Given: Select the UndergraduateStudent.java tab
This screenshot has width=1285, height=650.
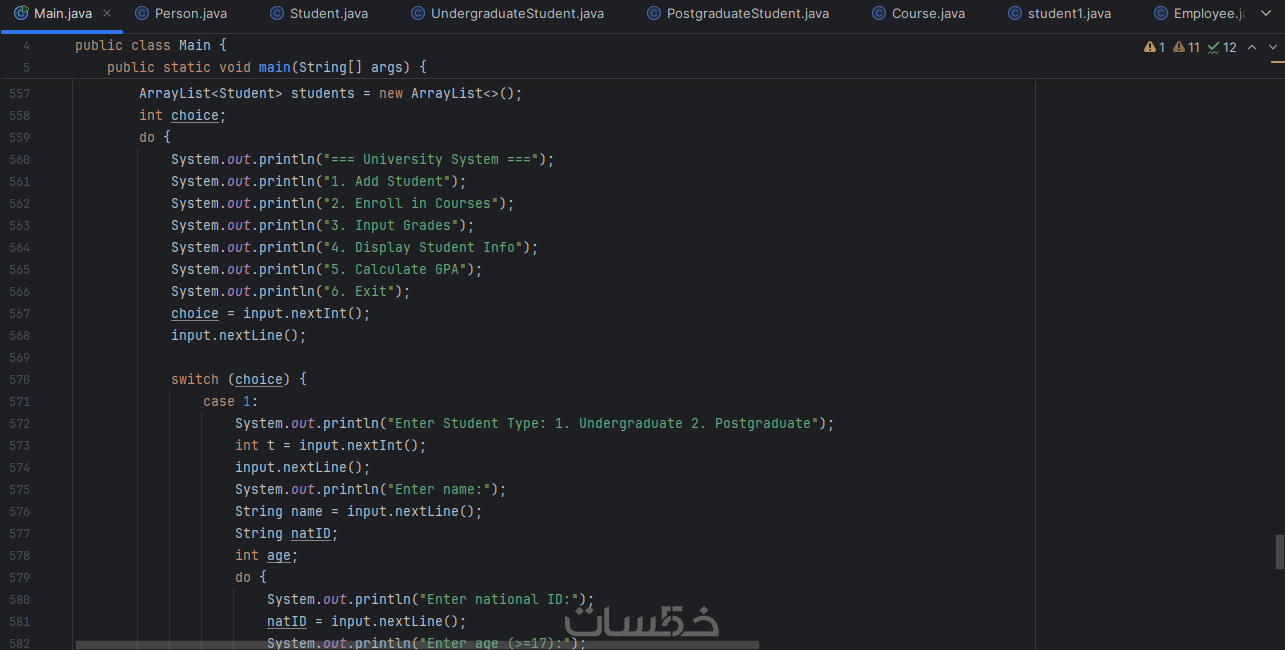Looking at the screenshot, I should point(506,14).
